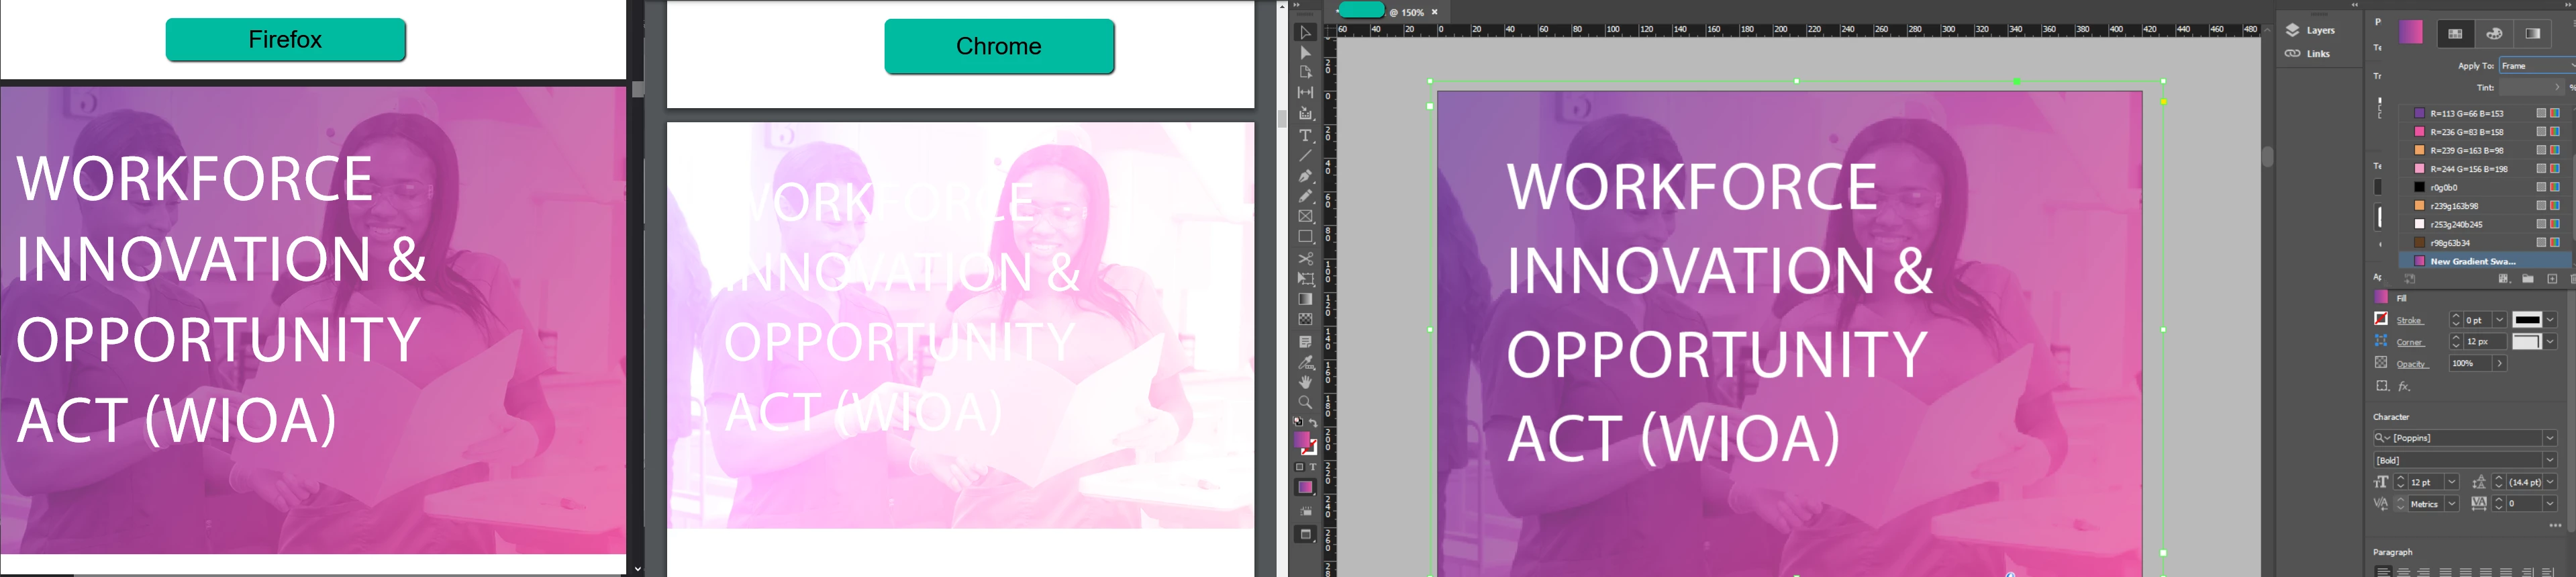Screen dimensions: 2576x577
Task: Select swatch r0g0b0
Action: [2484, 188]
